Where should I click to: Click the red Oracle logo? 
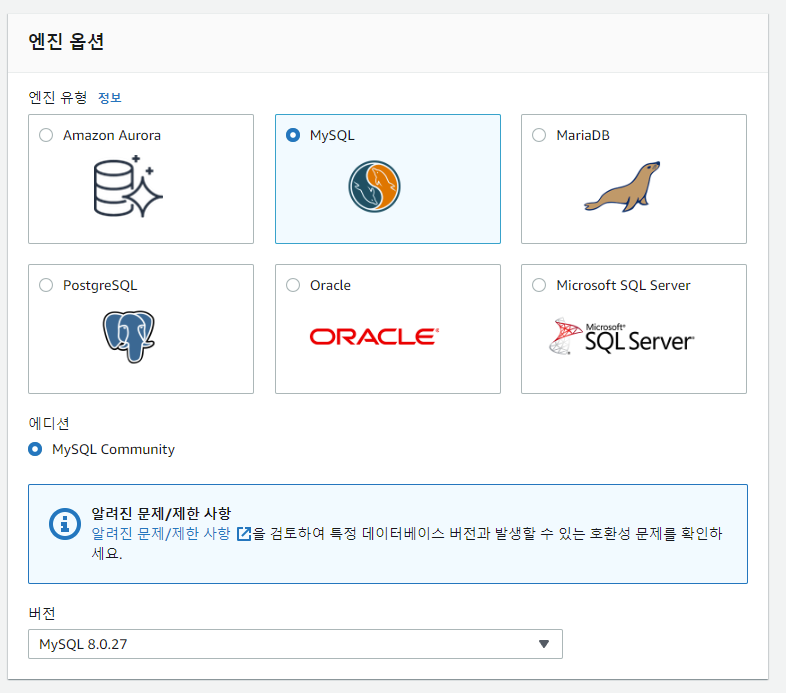[374, 336]
